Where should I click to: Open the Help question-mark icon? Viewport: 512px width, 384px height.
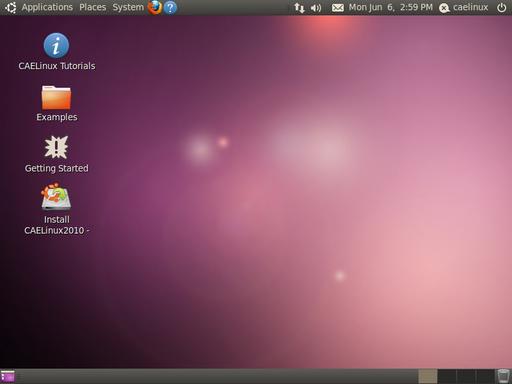click(170, 7)
